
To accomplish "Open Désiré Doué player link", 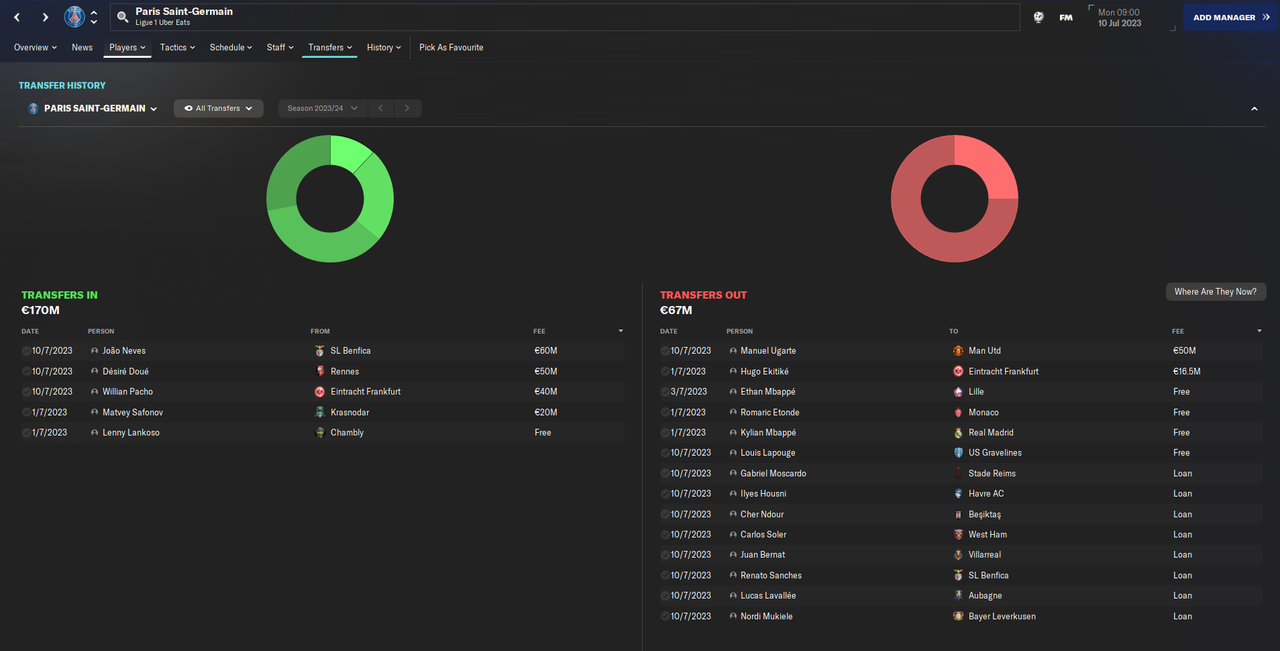I will (x=125, y=371).
